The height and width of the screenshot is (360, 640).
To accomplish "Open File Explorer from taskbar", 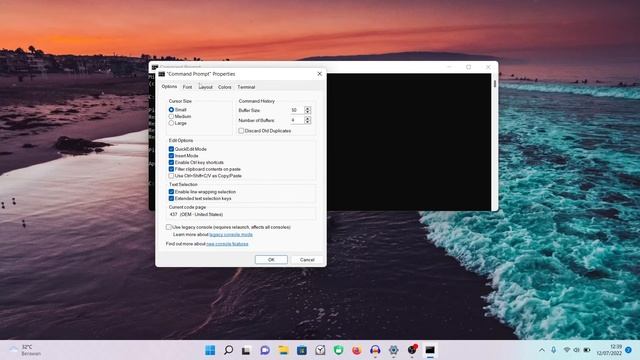I will pyautogui.click(x=283, y=350).
